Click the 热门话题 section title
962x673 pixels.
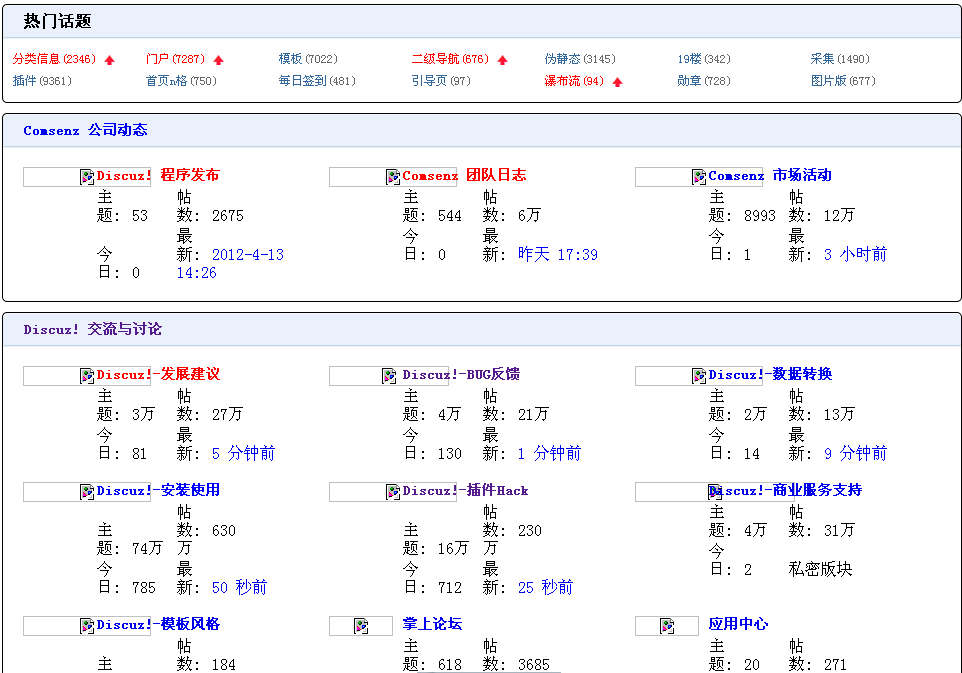coord(58,21)
